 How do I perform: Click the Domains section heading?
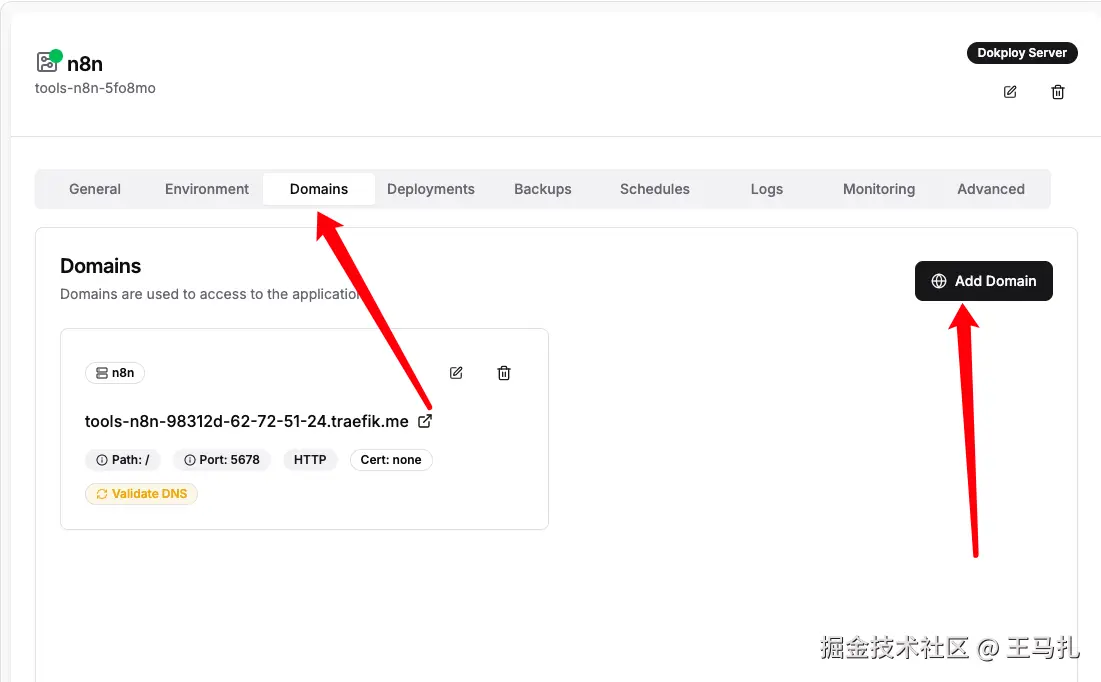100,265
